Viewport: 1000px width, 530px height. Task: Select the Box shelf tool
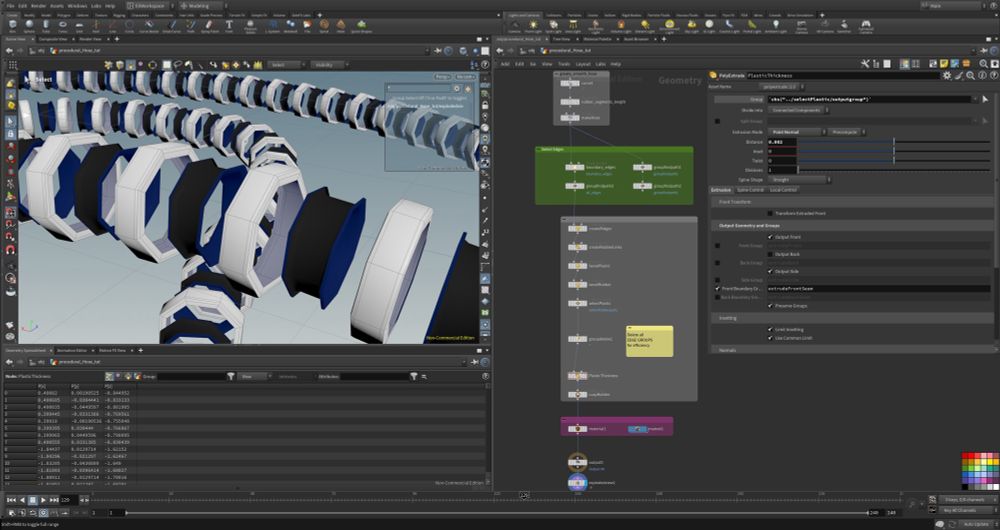(x=12, y=26)
